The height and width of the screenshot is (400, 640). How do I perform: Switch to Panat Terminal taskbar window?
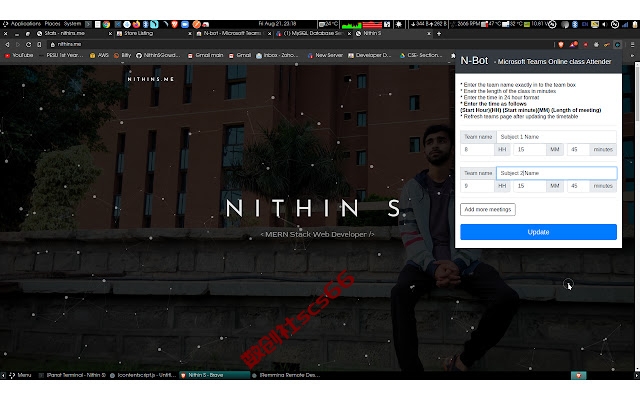[72, 375]
